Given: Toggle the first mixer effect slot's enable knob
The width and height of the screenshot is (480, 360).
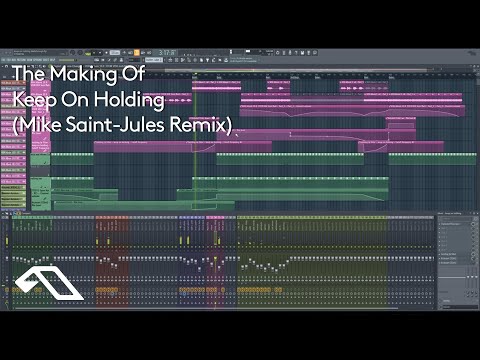Looking at the screenshot, I should point(473,224).
